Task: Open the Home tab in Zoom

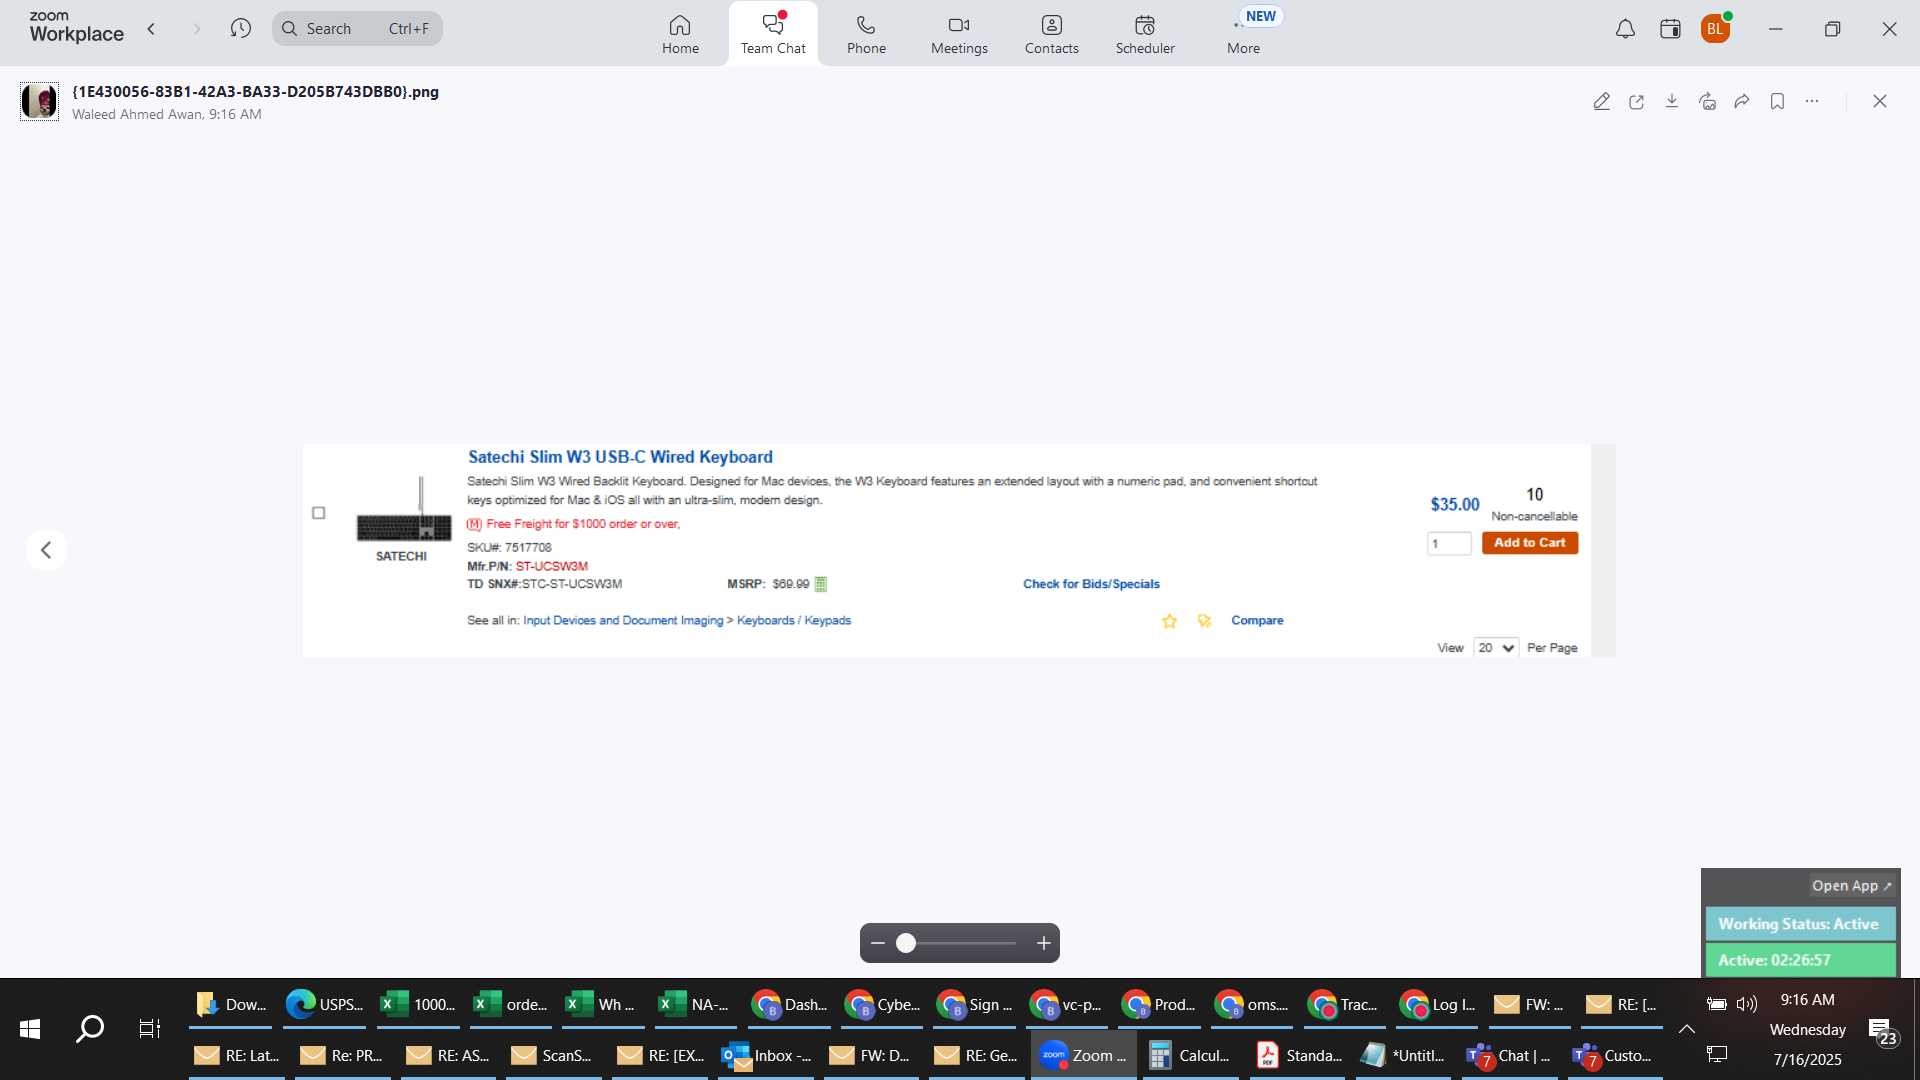Action: (680, 34)
